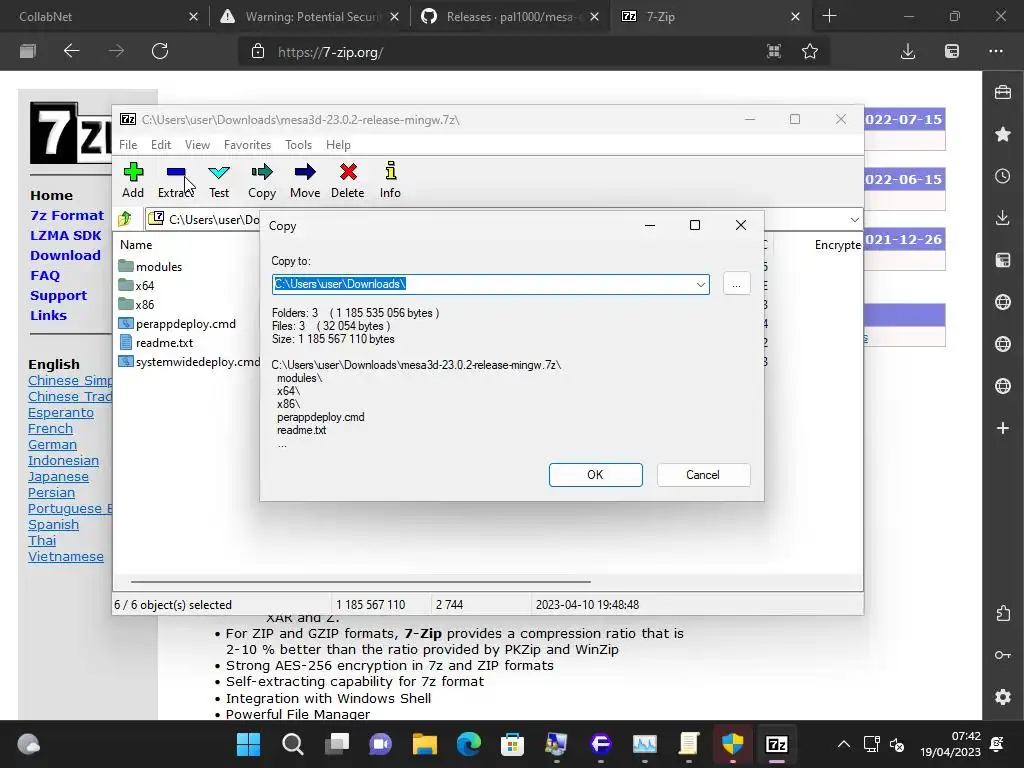Open a new browser tab
This screenshot has width=1024, height=768.
pos(829,16)
